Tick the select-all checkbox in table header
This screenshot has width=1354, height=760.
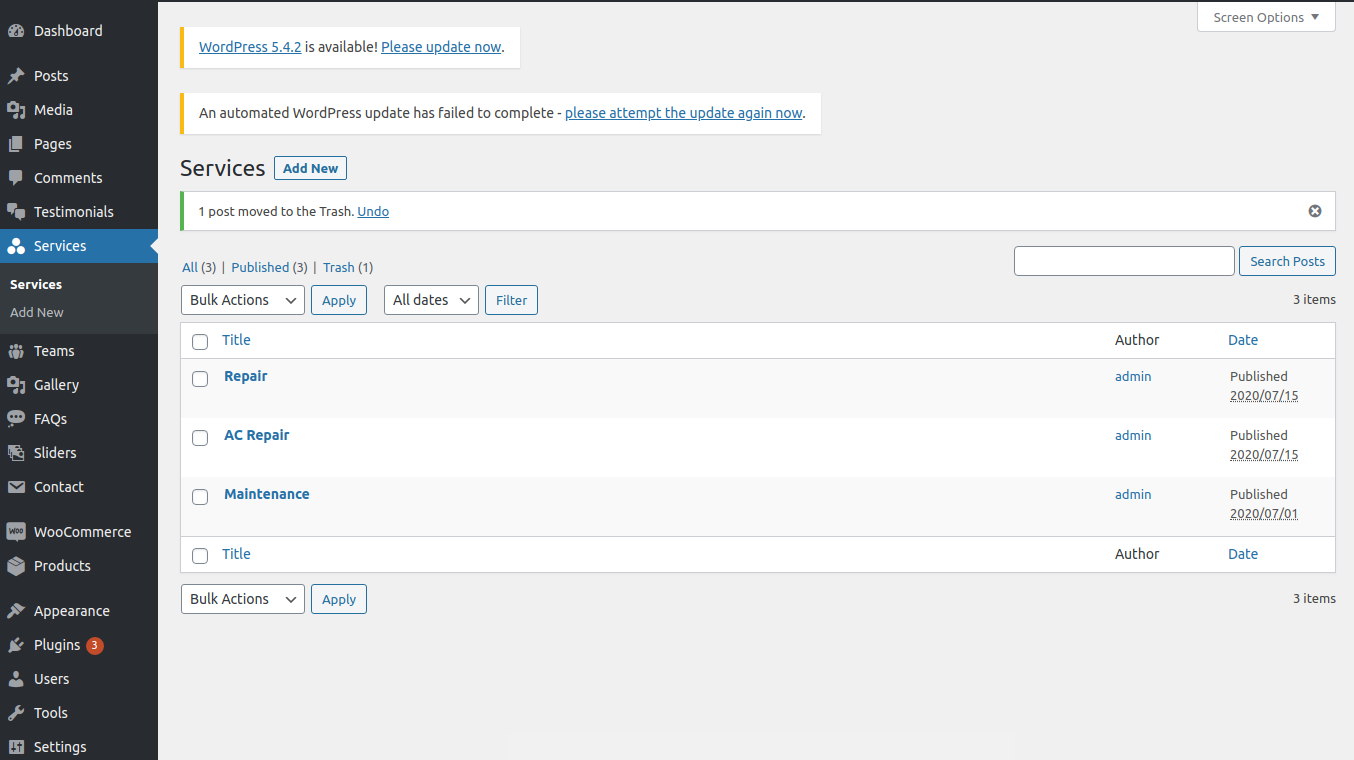pos(200,341)
